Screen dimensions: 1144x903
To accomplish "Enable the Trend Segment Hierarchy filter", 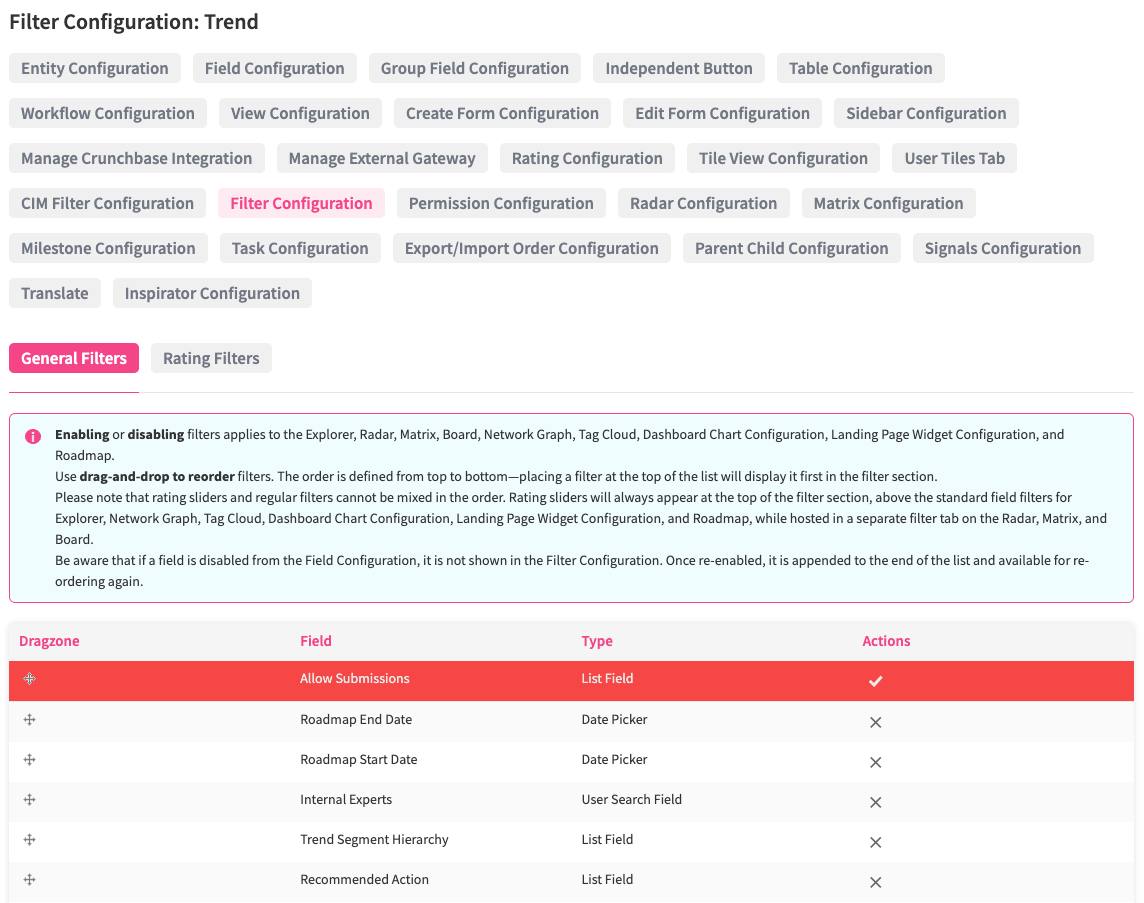I will point(875,842).
